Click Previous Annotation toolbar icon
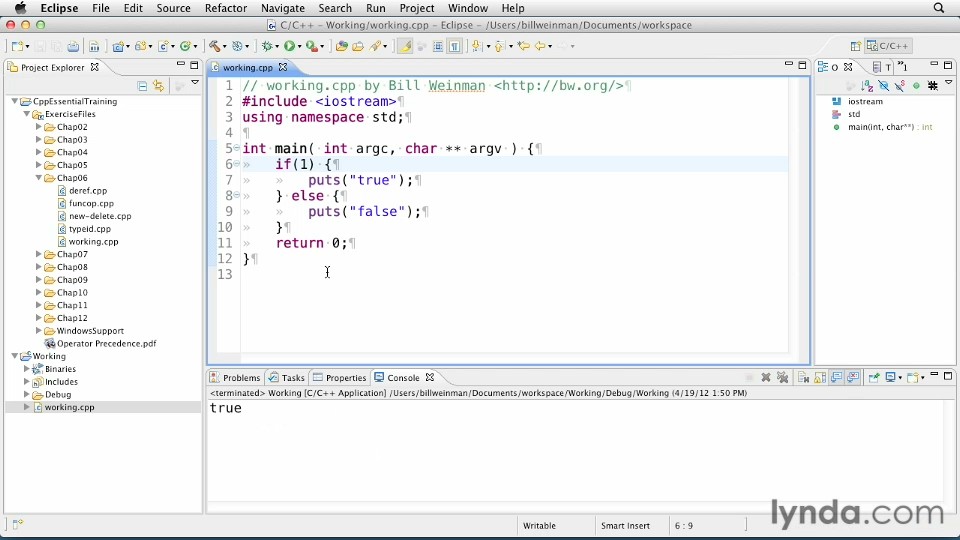Image resolution: width=960 pixels, height=540 pixels. pyautogui.click(x=500, y=46)
